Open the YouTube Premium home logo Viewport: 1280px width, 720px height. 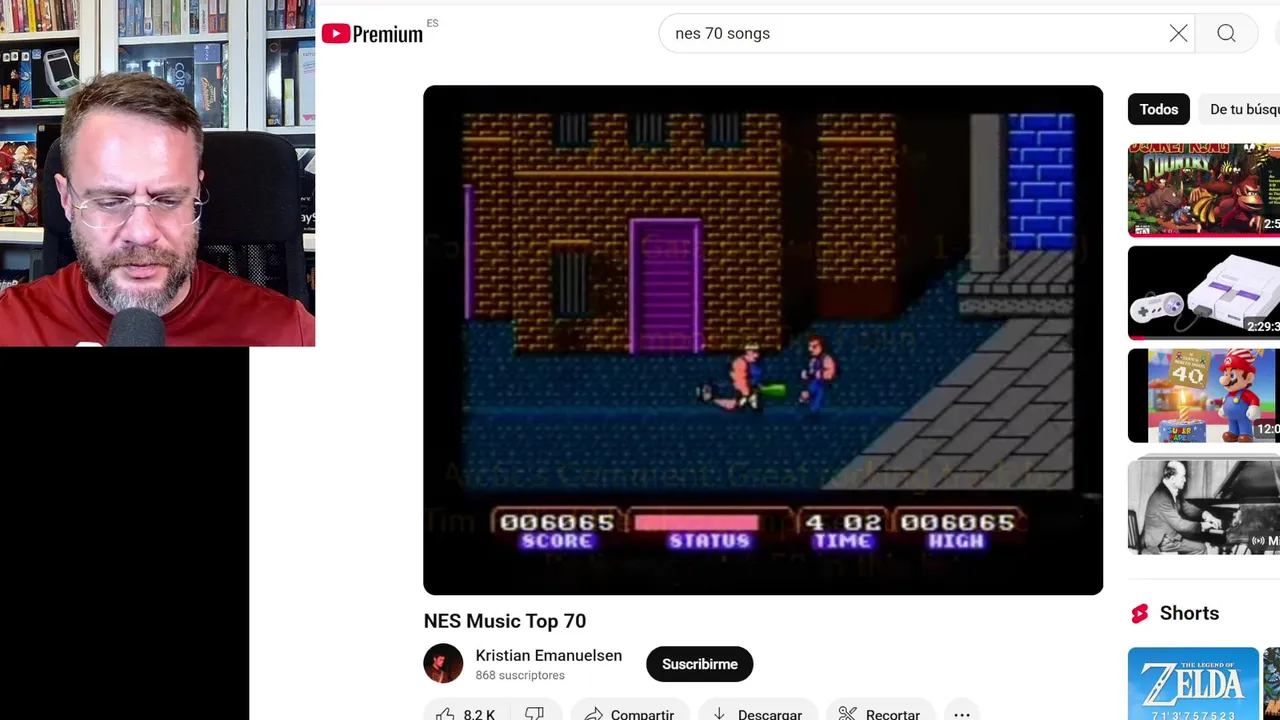coord(373,34)
